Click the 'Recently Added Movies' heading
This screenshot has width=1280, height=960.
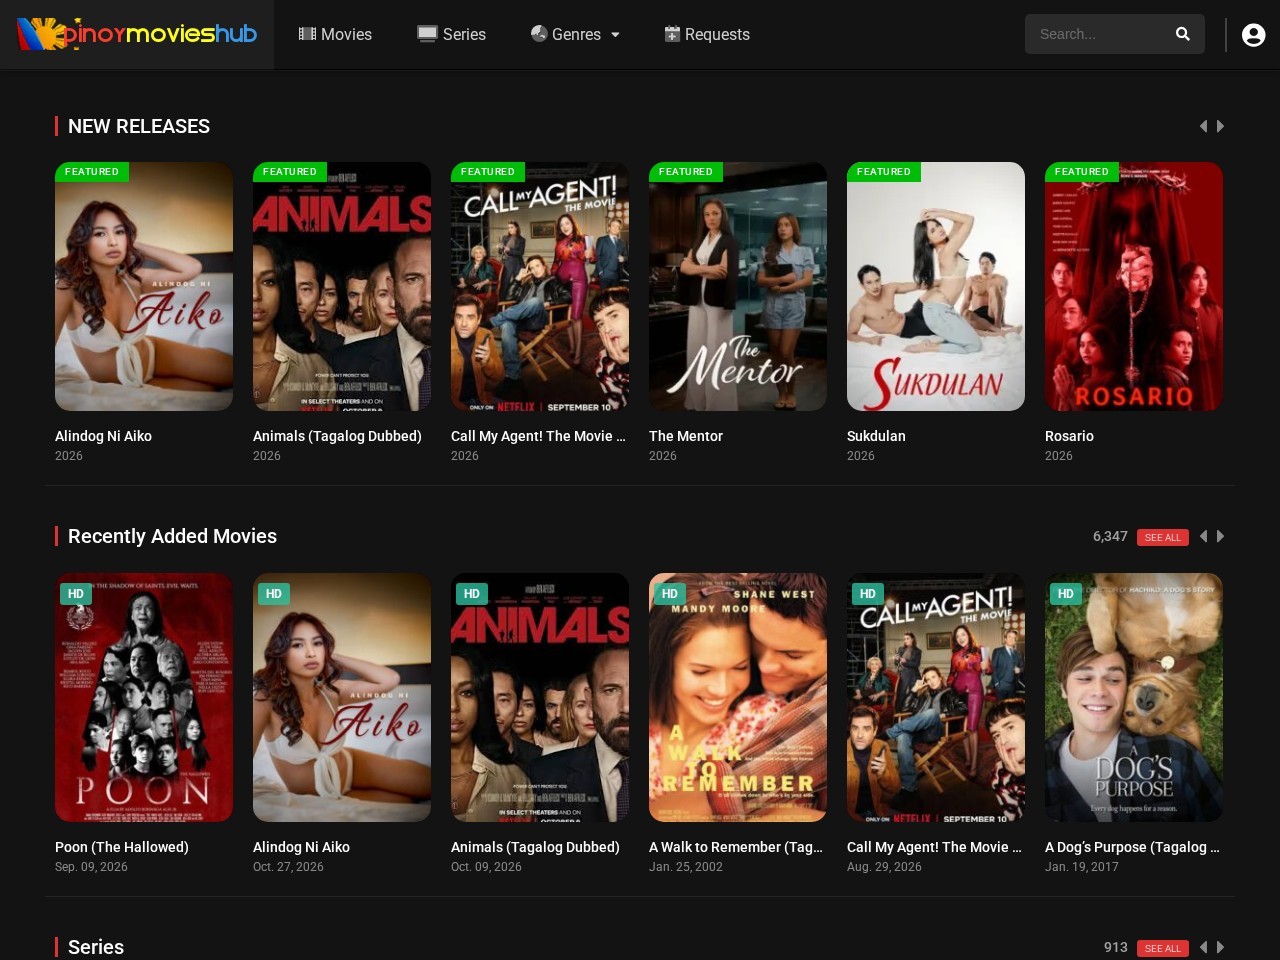[172, 536]
